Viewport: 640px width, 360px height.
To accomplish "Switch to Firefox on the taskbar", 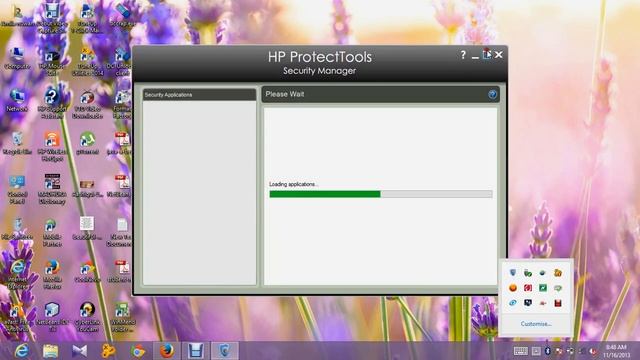I will (x=167, y=351).
